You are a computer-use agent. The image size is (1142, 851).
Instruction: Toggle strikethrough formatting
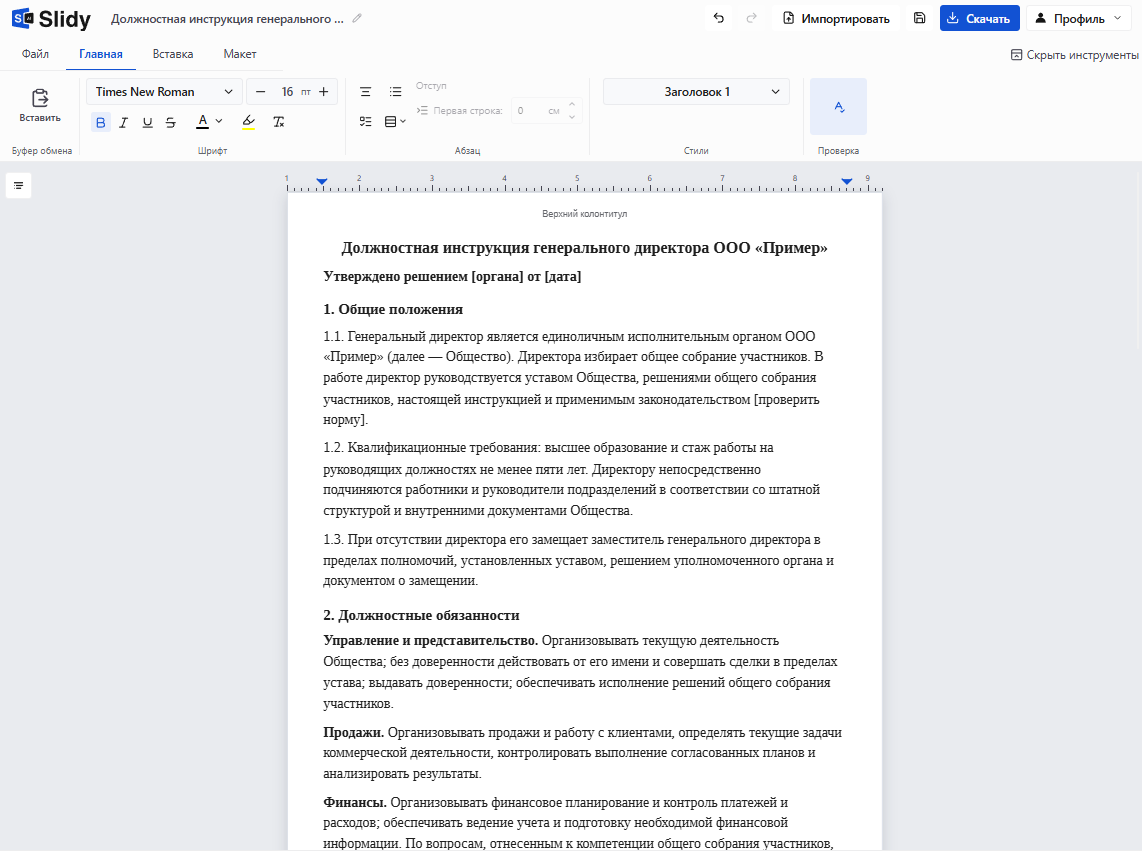170,122
